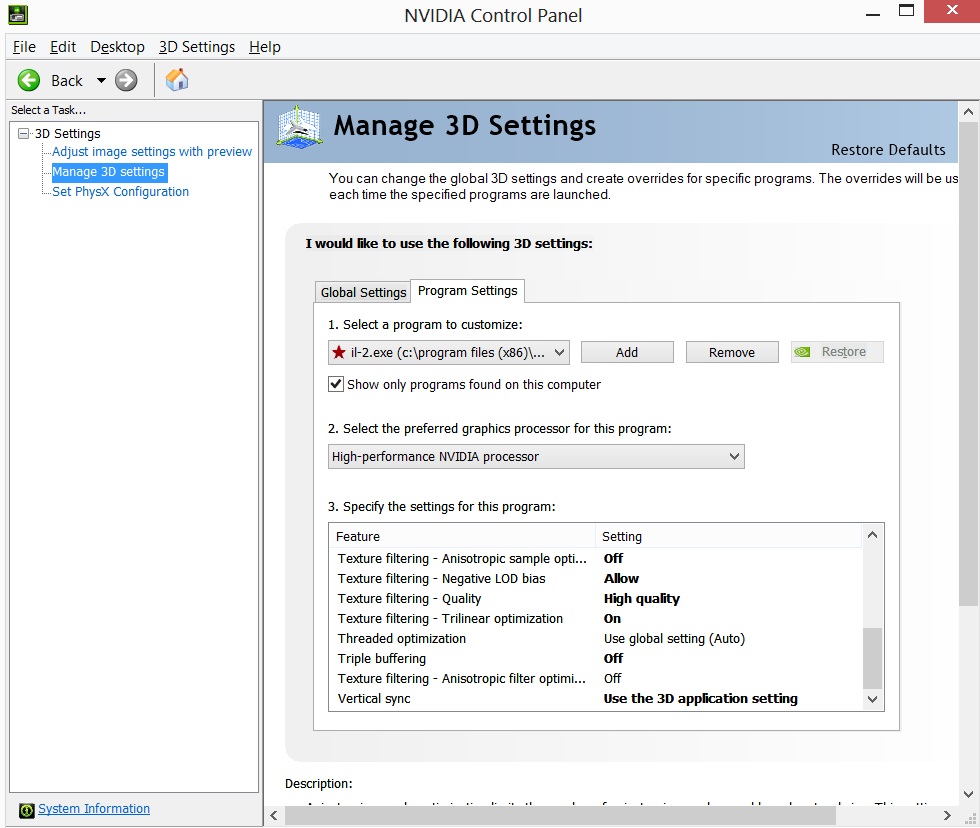Click the green Back arrow icon
The image size is (980, 828).
tap(29, 80)
